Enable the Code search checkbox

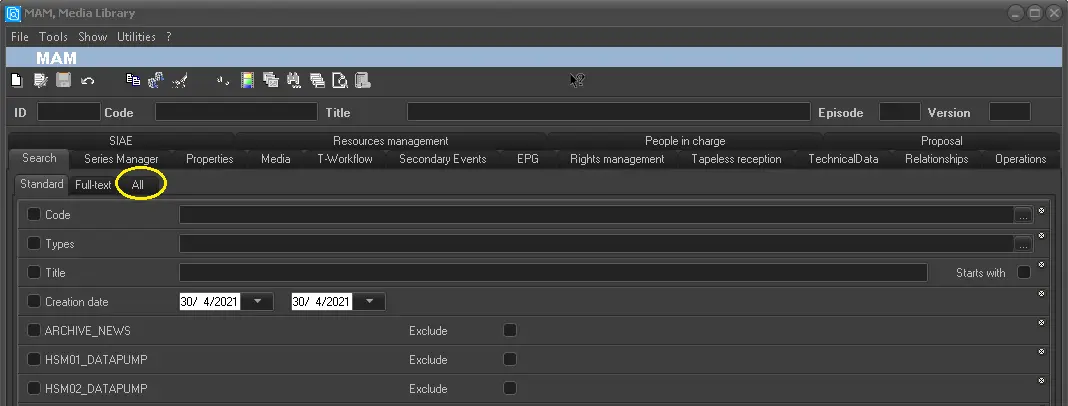pos(34,214)
